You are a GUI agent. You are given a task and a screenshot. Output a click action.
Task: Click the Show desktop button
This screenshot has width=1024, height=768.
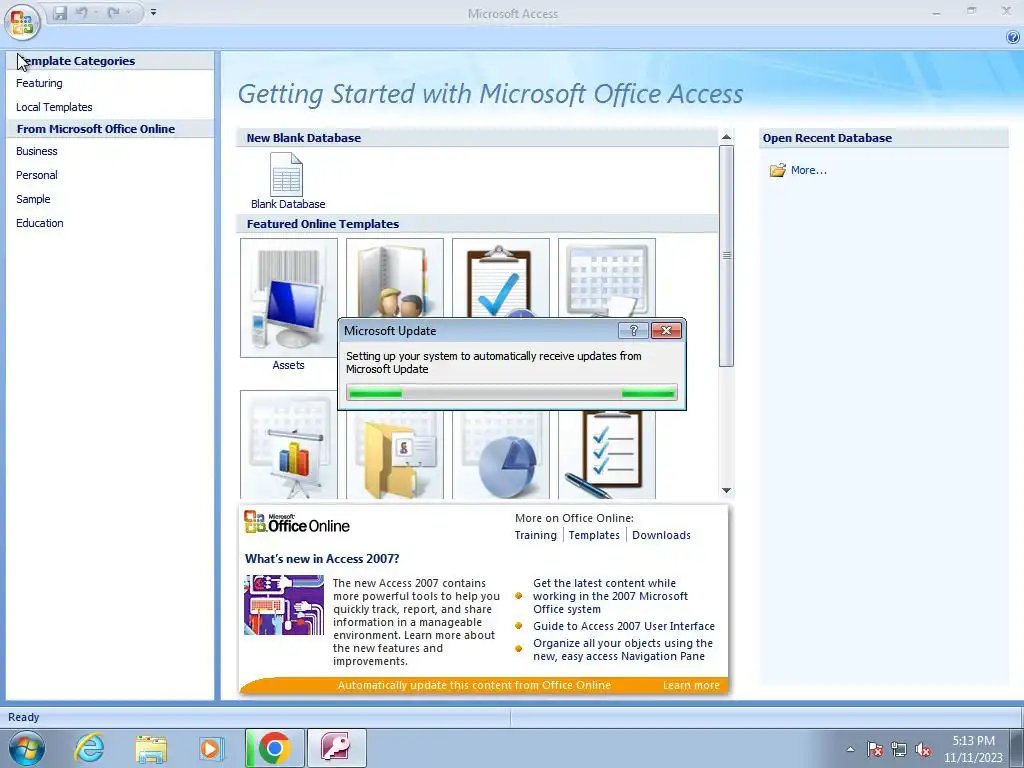pyautogui.click(x=1016, y=748)
